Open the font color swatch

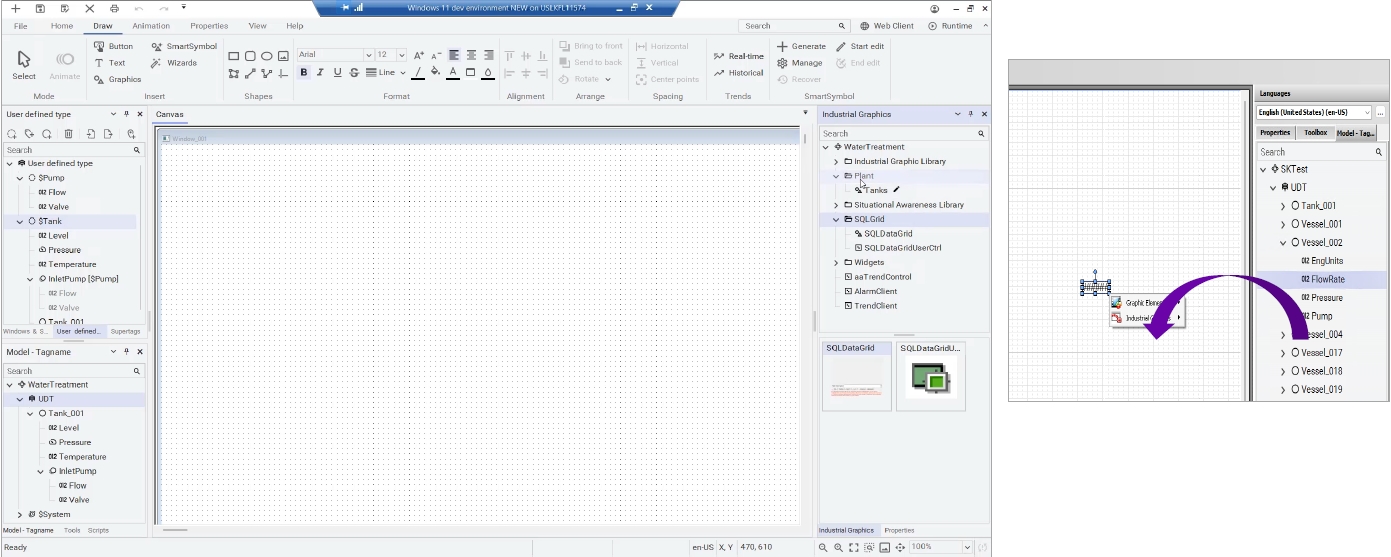click(453, 72)
